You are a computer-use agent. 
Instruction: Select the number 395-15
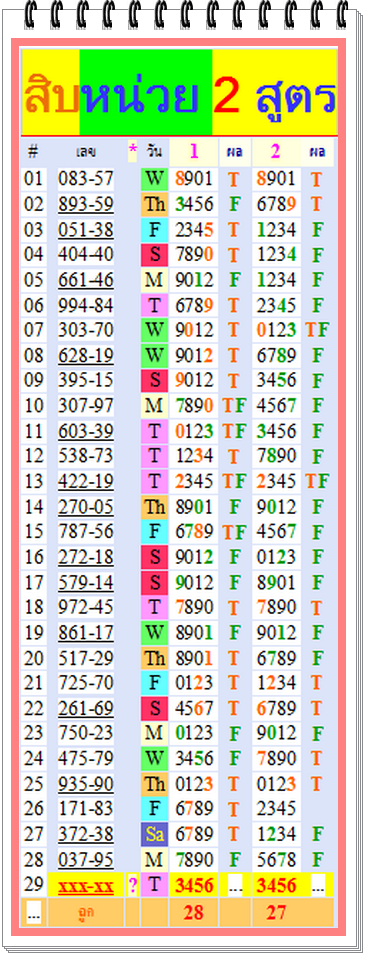click(86, 380)
